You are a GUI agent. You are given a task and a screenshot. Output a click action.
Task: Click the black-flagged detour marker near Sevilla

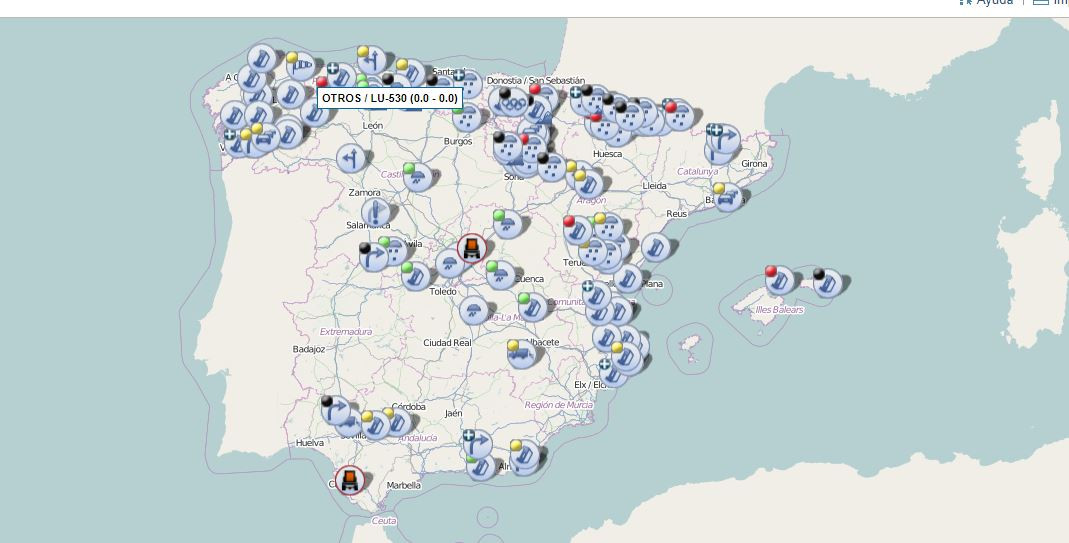point(337,411)
